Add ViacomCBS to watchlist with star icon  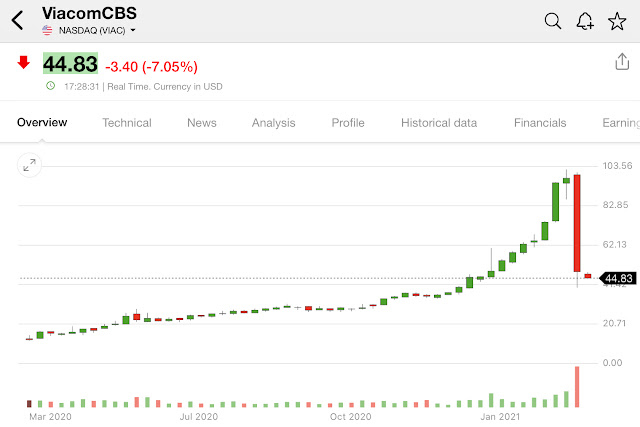617,21
